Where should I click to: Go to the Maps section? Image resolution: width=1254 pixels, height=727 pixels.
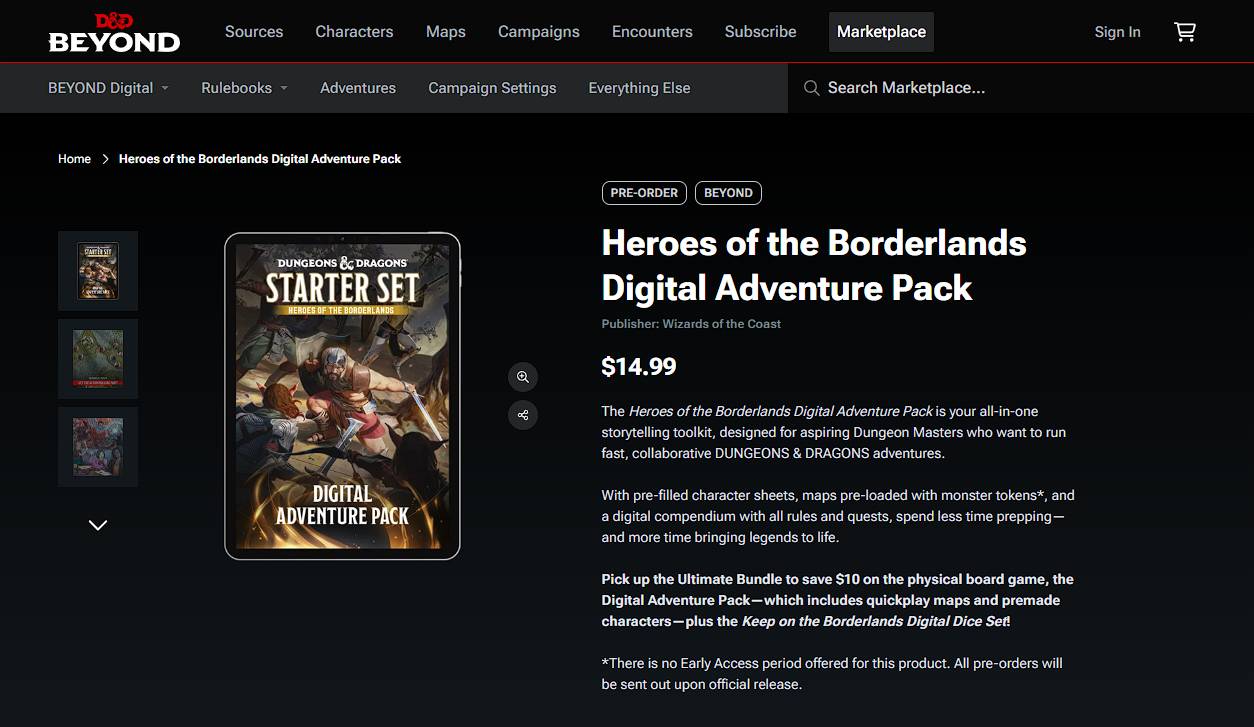tap(445, 32)
